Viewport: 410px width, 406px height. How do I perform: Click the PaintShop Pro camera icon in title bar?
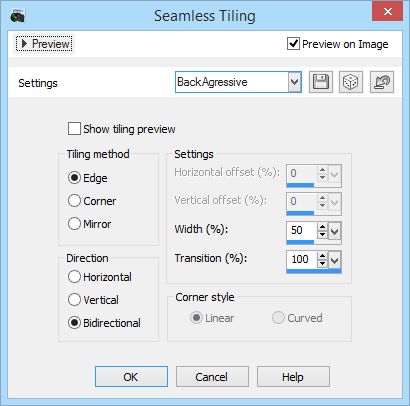tap(17, 16)
